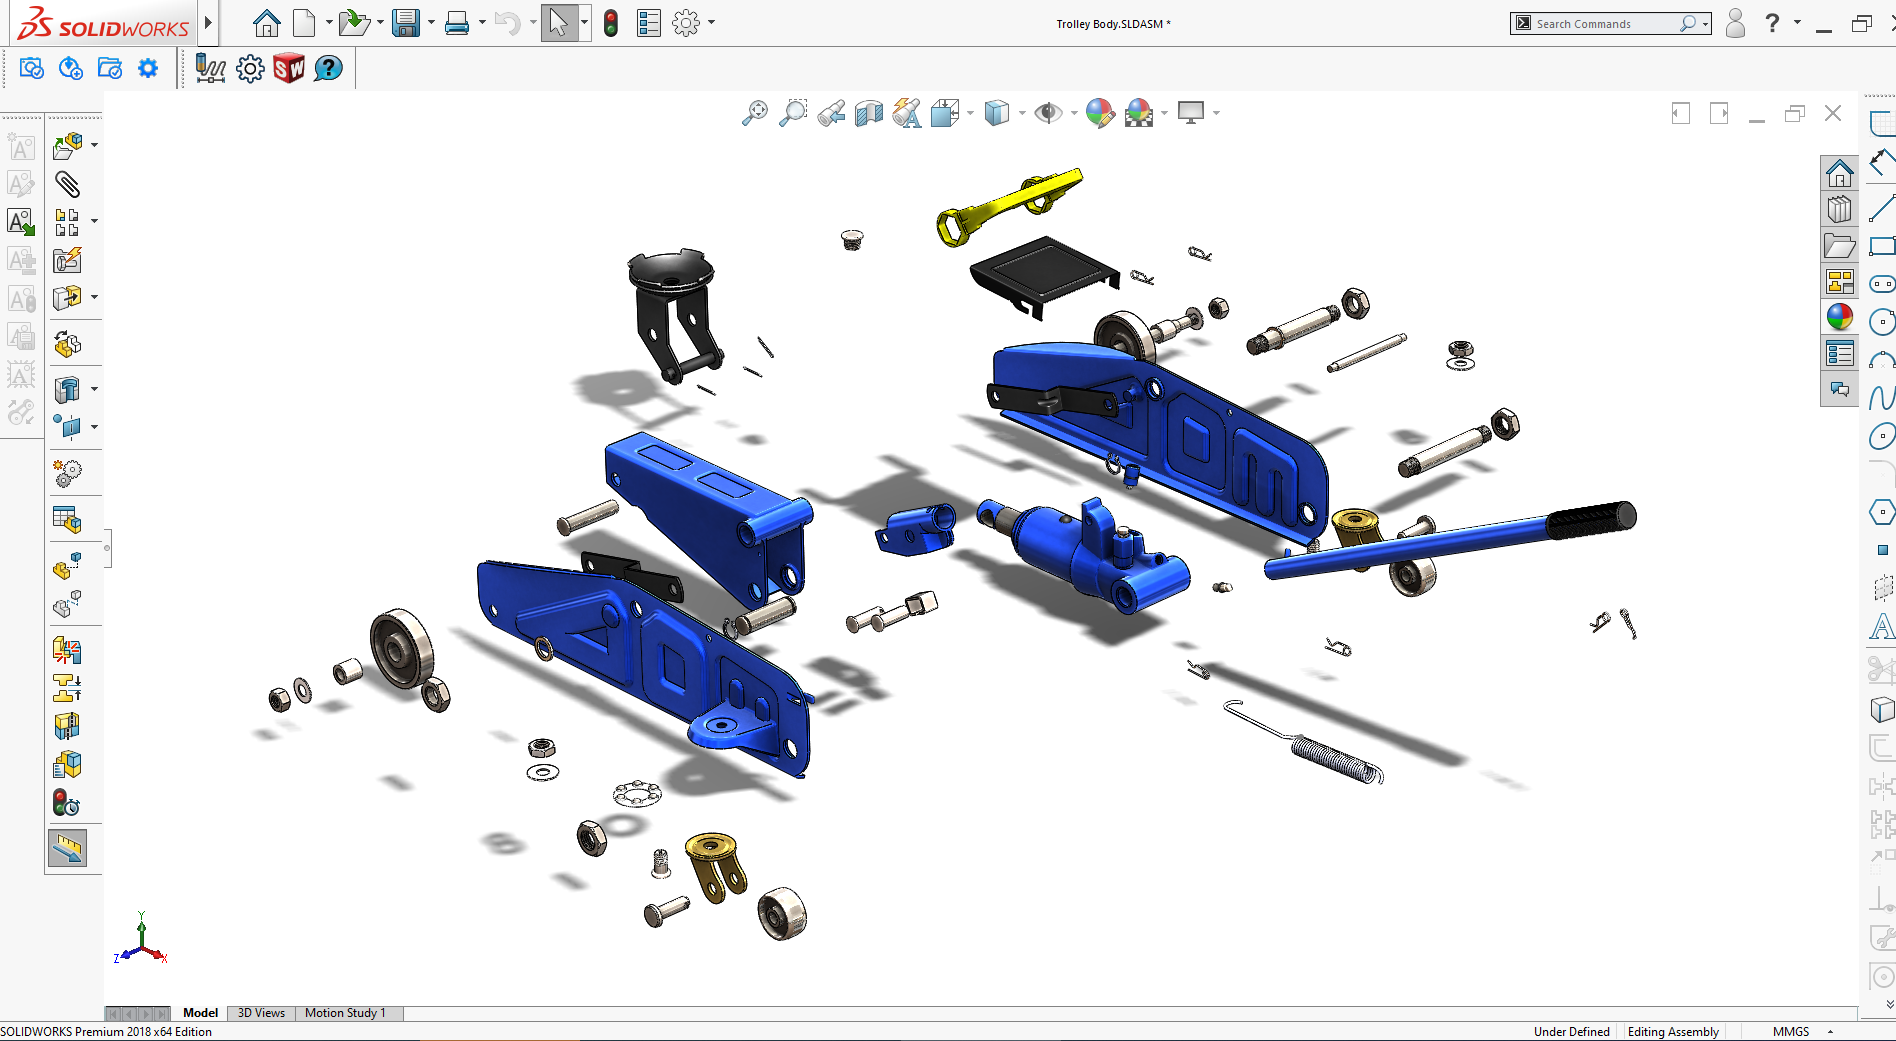Image resolution: width=1896 pixels, height=1041 pixels.
Task: Toggle the Measure tool at left toolbar bottom
Action: [67, 849]
